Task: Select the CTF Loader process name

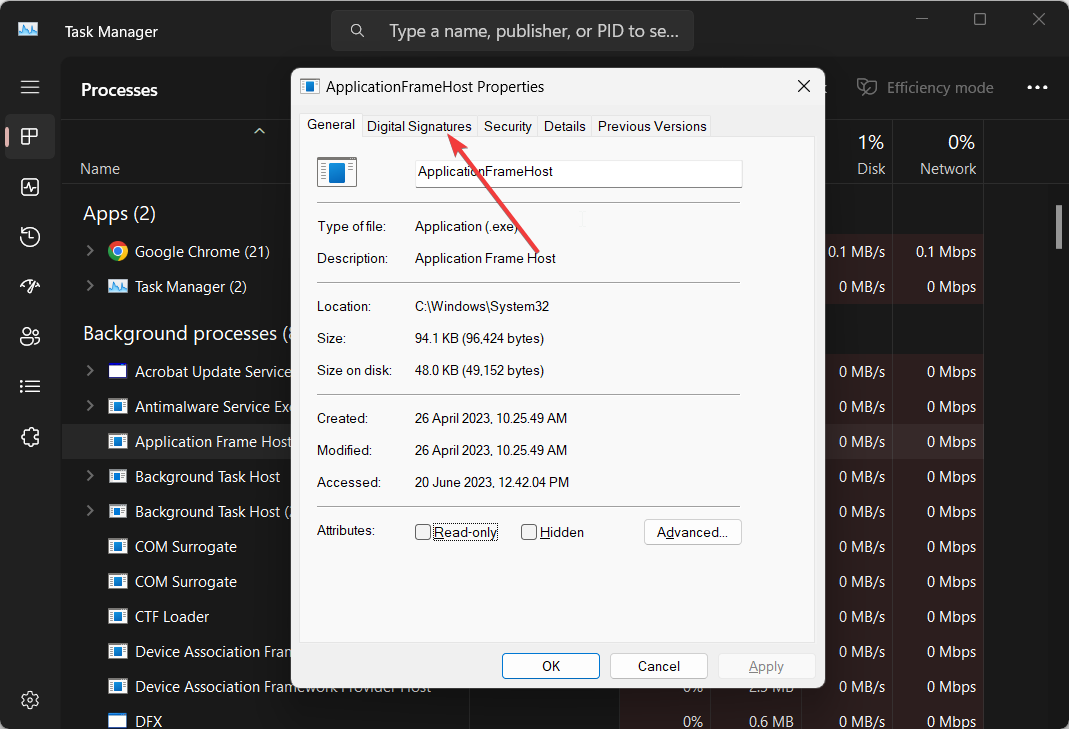Action: [x=172, y=616]
